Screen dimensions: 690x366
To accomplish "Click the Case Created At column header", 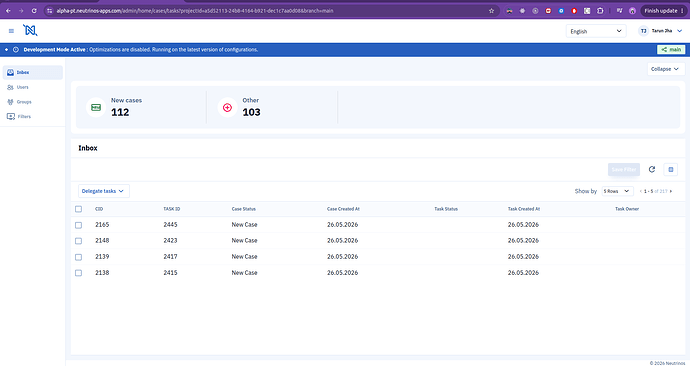I will pyautogui.click(x=343, y=209).
